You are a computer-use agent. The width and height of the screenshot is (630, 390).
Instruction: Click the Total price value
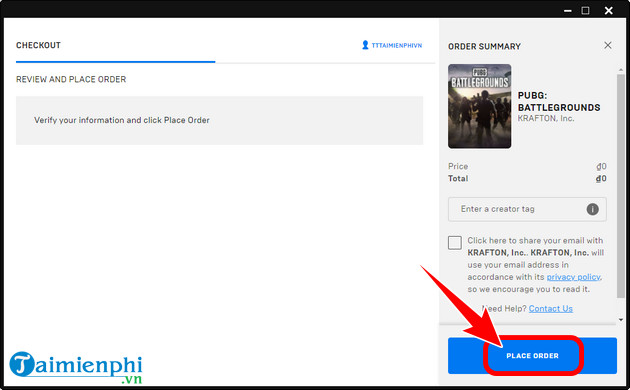601,178
